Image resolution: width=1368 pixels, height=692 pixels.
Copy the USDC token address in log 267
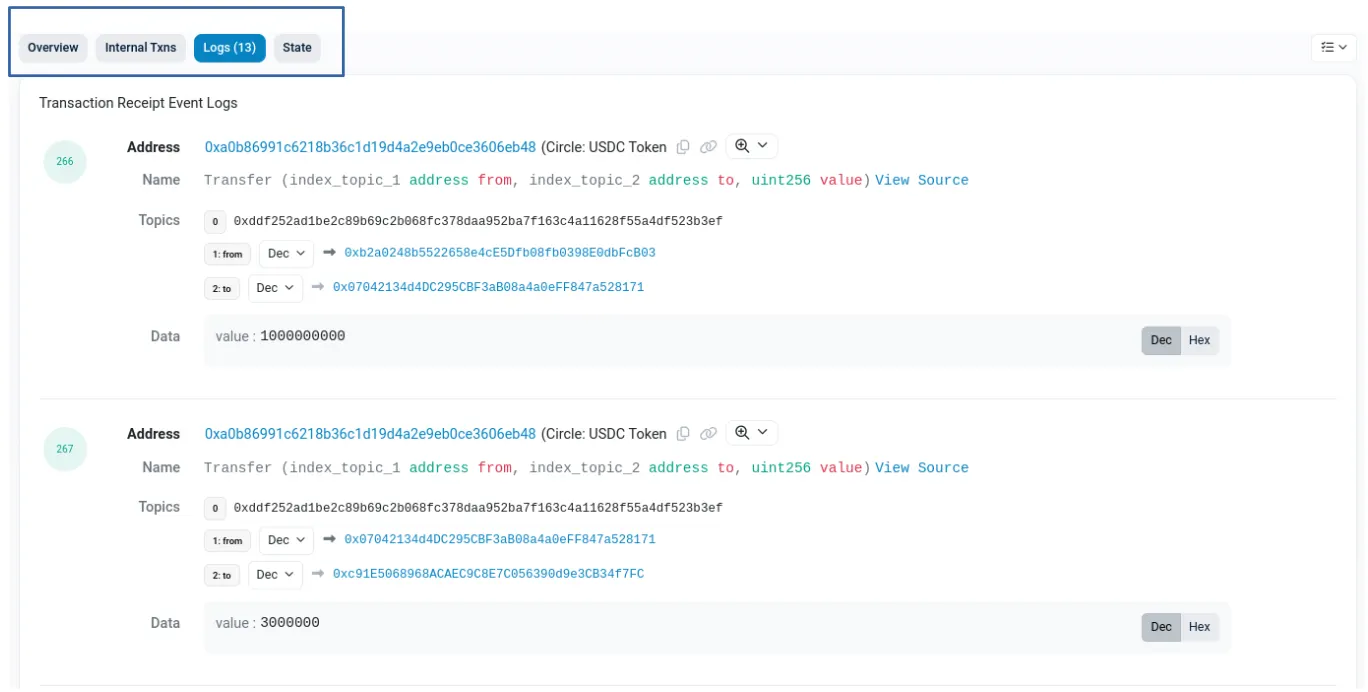(683, 433)
